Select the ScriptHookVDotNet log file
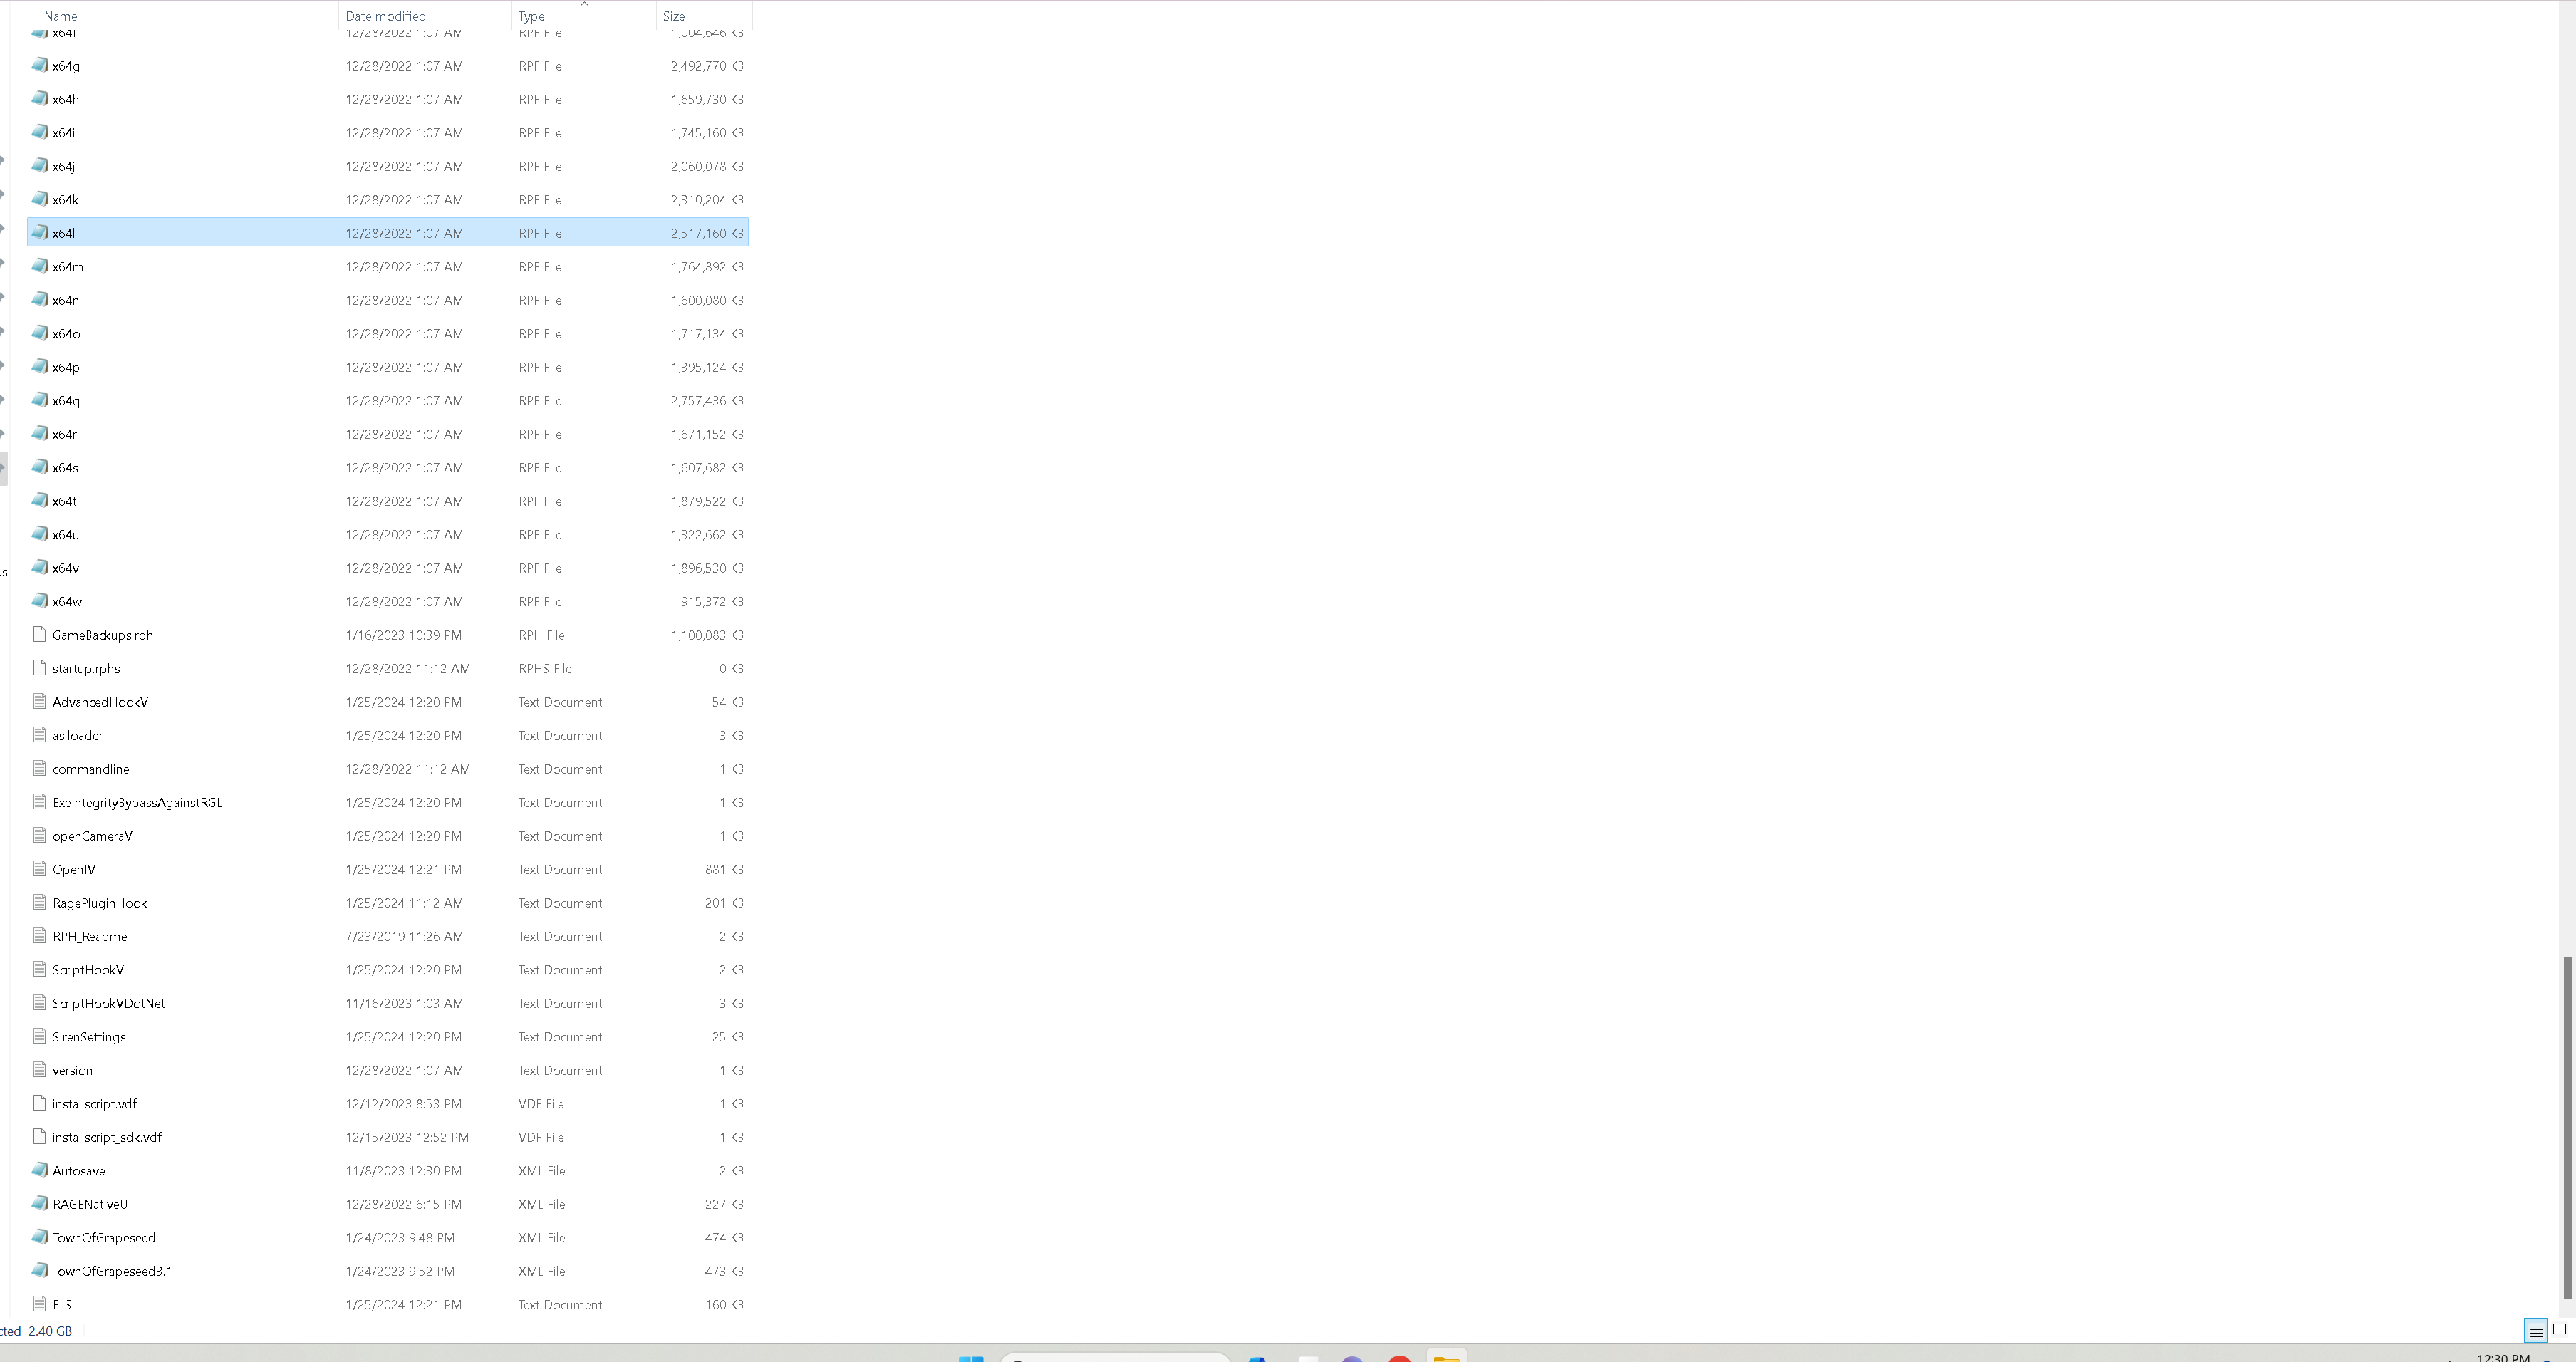This screenshot has width=2576, height=1362. coord(108,1003)
